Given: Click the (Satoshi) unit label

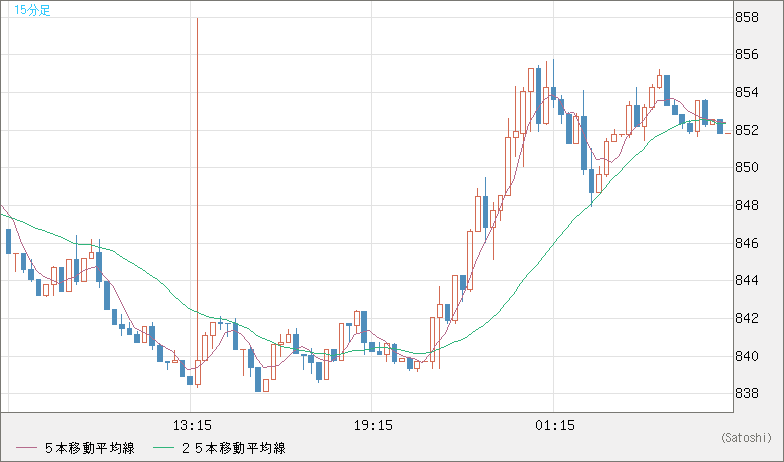Looking at the screenshot, I should click(x=746, y=438).
